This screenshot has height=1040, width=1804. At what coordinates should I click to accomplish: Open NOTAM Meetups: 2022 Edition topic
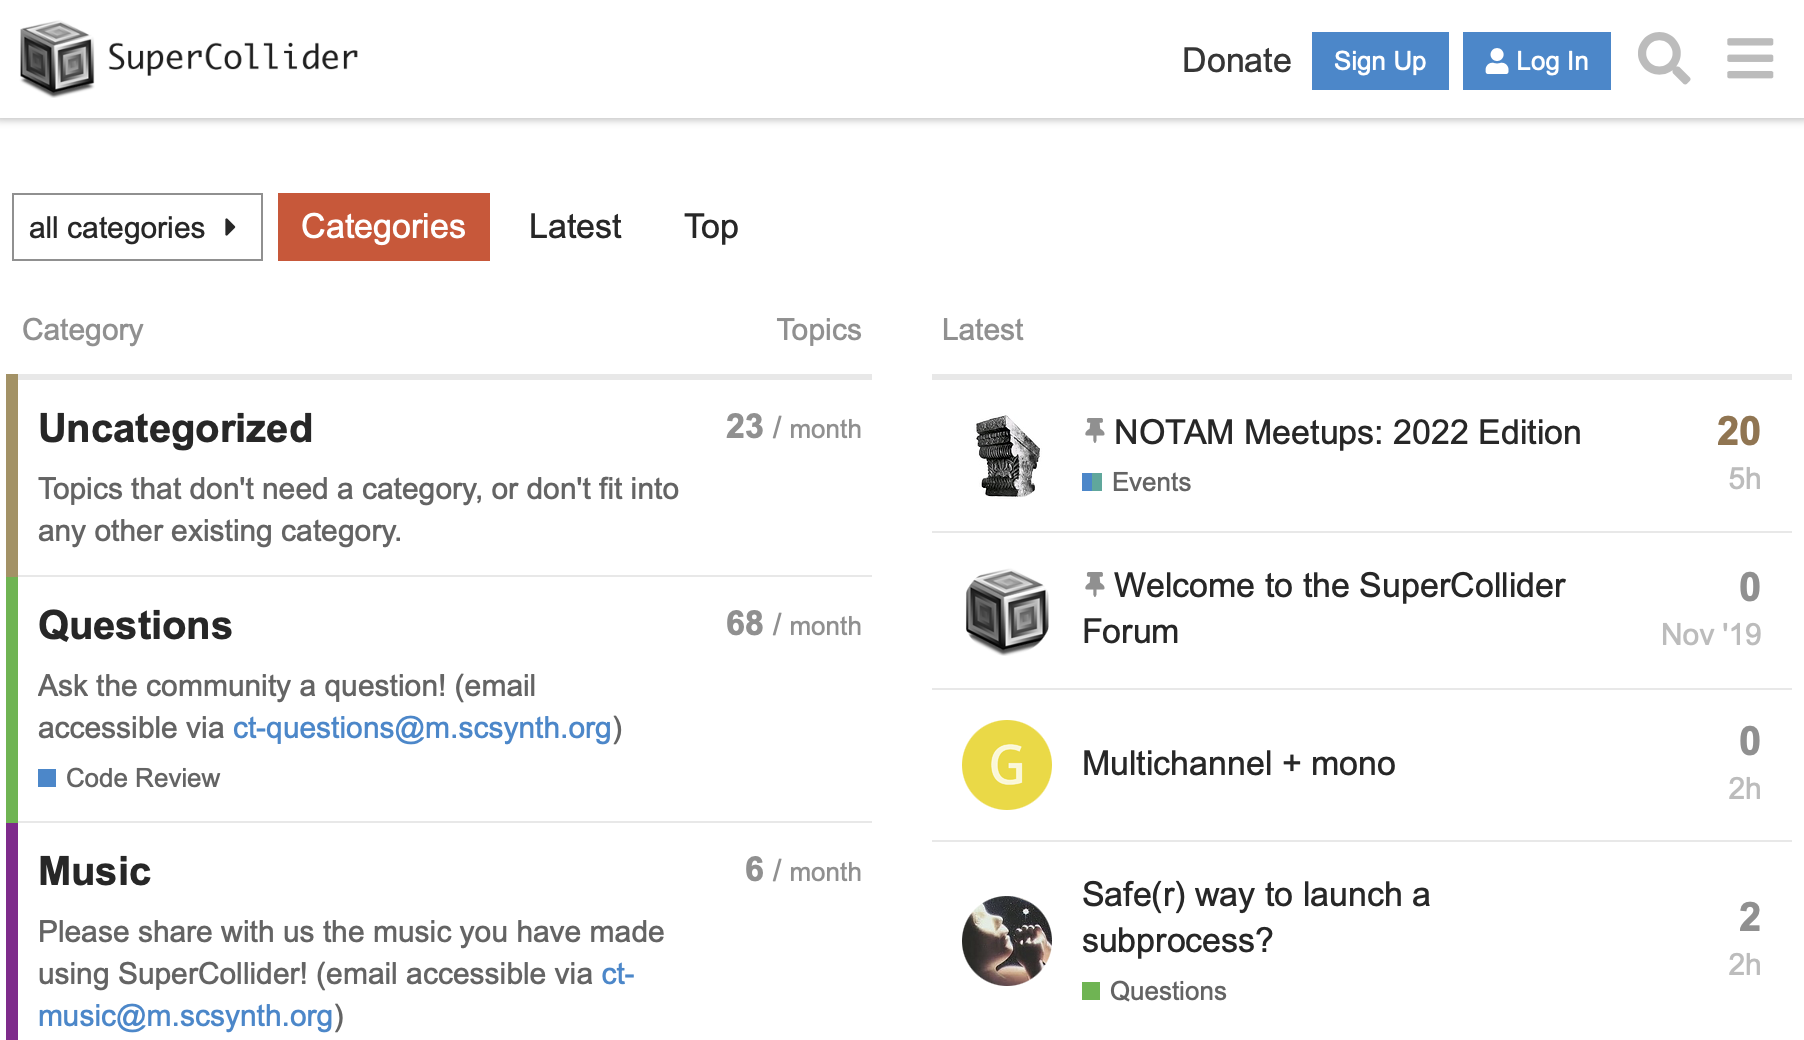(x=1347, y=432)
